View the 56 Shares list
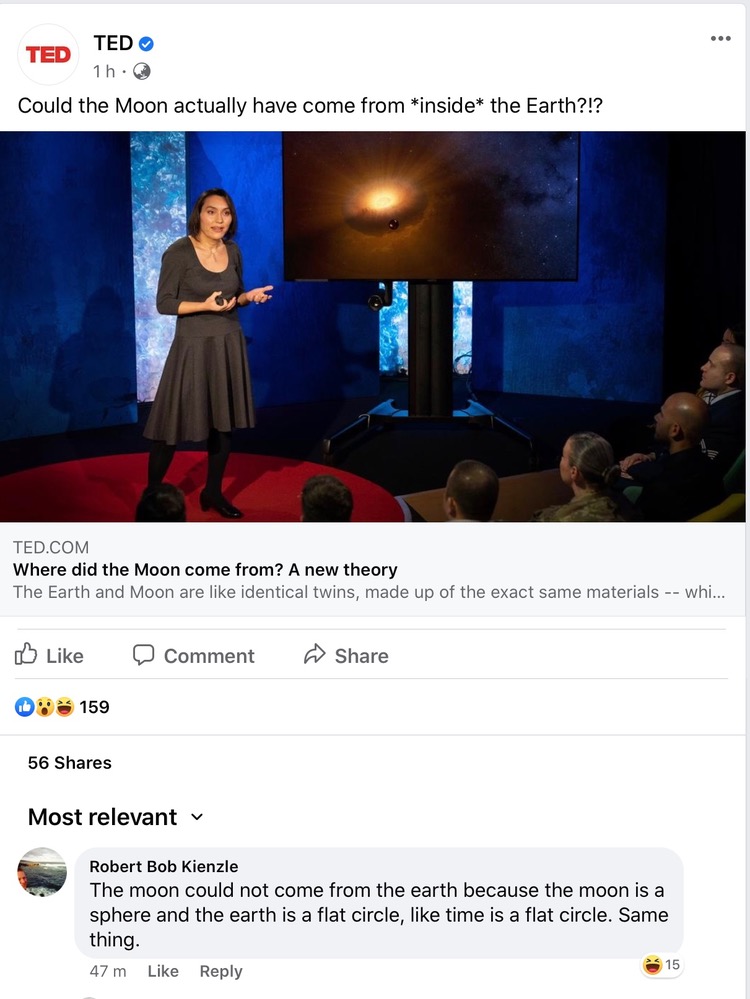750x999 pixels. coord(69,763)
